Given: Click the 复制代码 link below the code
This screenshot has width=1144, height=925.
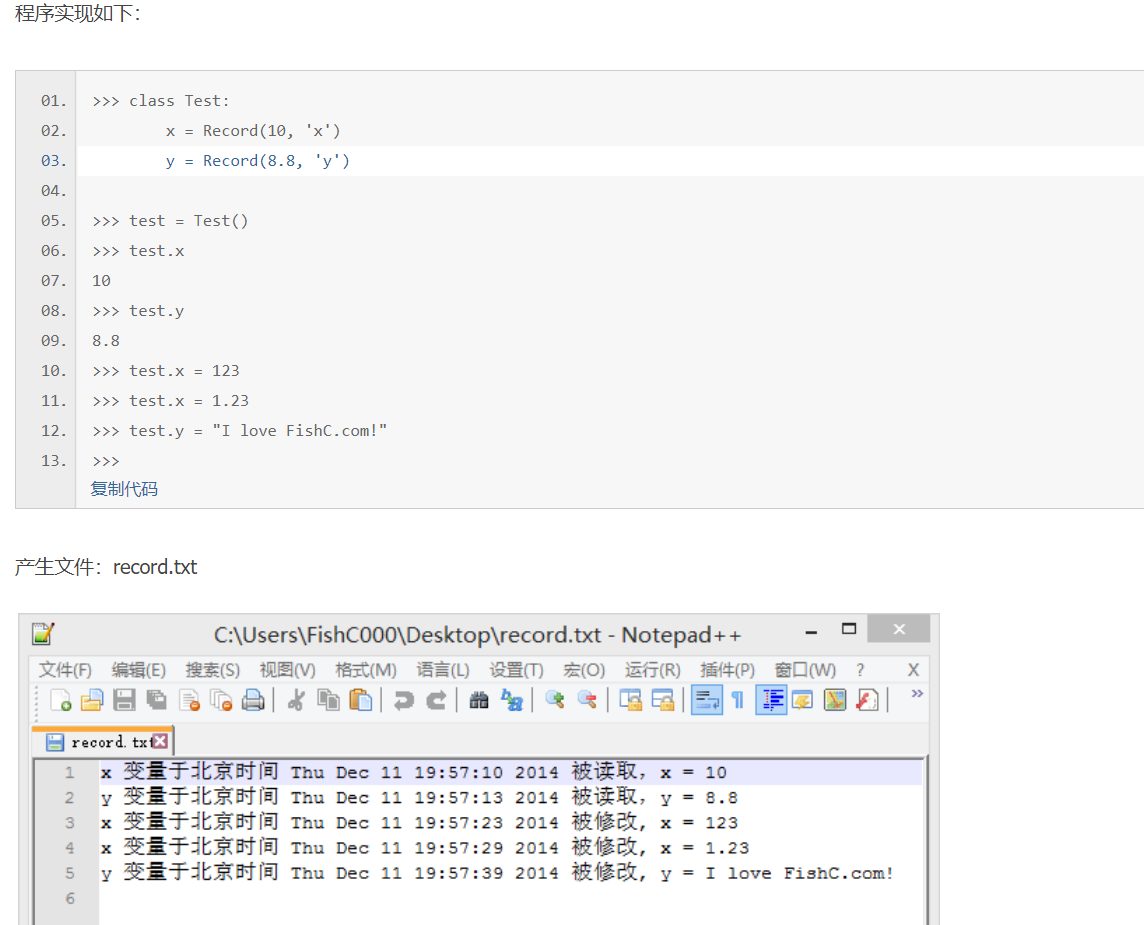Looking at the screenshot, I should coord(124,489).
